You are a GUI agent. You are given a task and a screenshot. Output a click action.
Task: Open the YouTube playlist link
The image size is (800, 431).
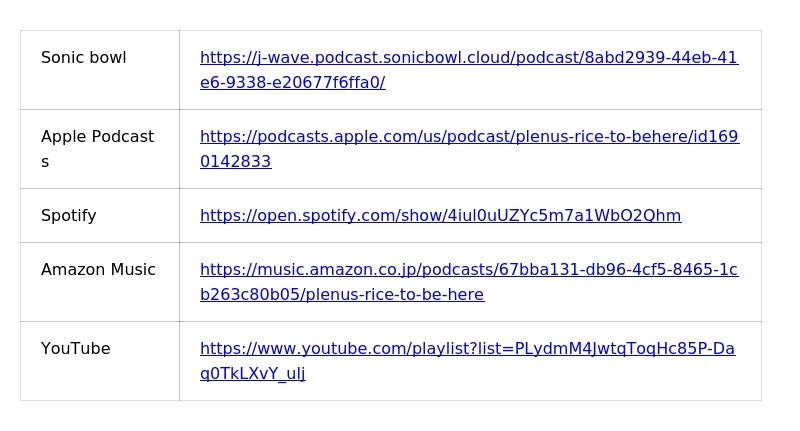coord(467,349)
